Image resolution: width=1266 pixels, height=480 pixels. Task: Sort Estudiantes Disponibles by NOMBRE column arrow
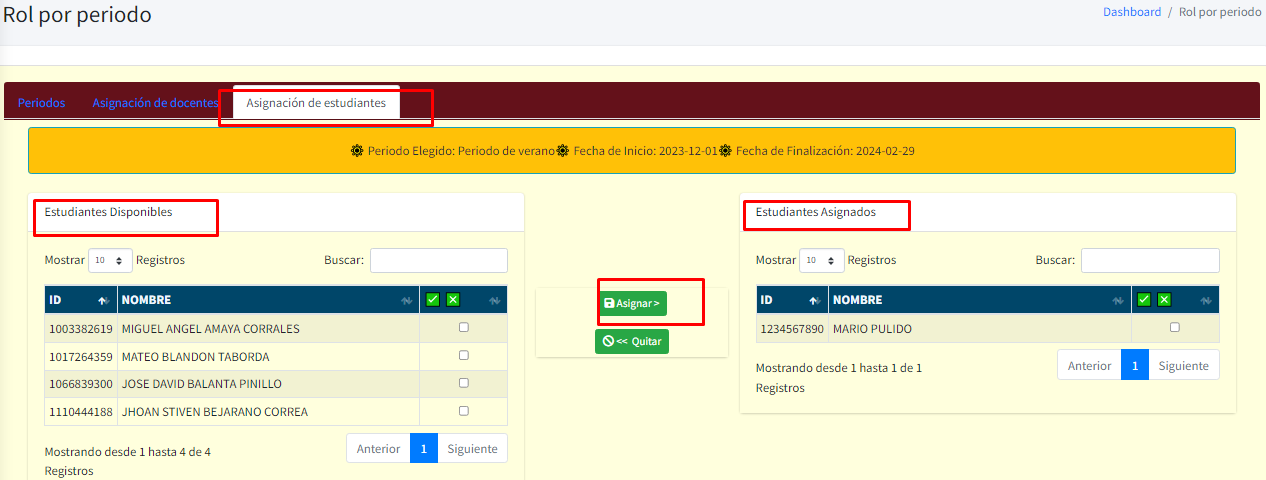pos(406,301)
